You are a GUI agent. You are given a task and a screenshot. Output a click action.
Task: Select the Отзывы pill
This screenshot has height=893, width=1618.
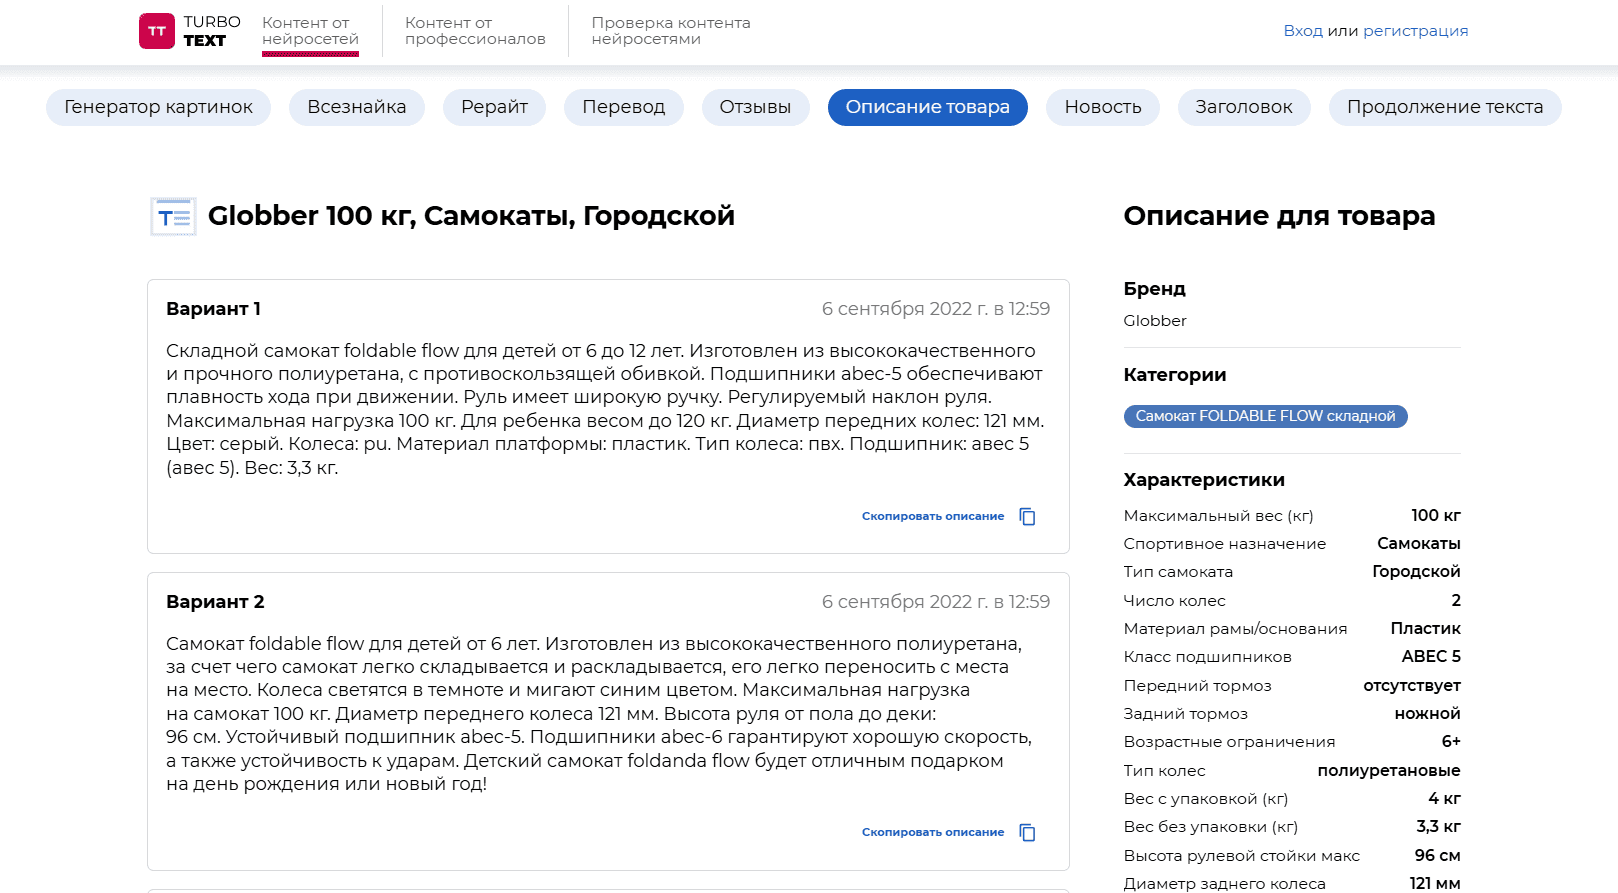click(755, 107)
